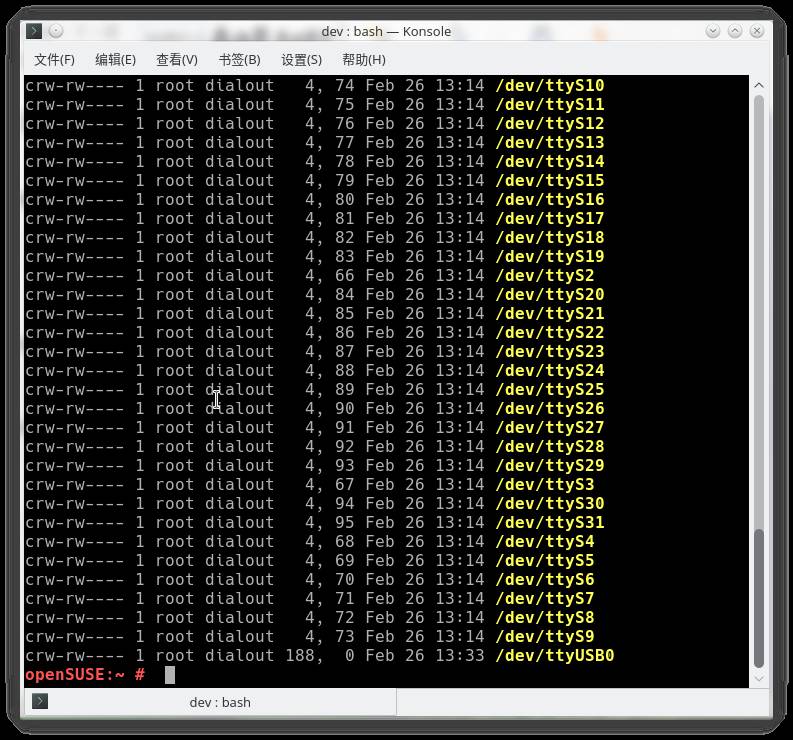Click the /dev/ttyUSB0 entry

(x=555, y=656)
